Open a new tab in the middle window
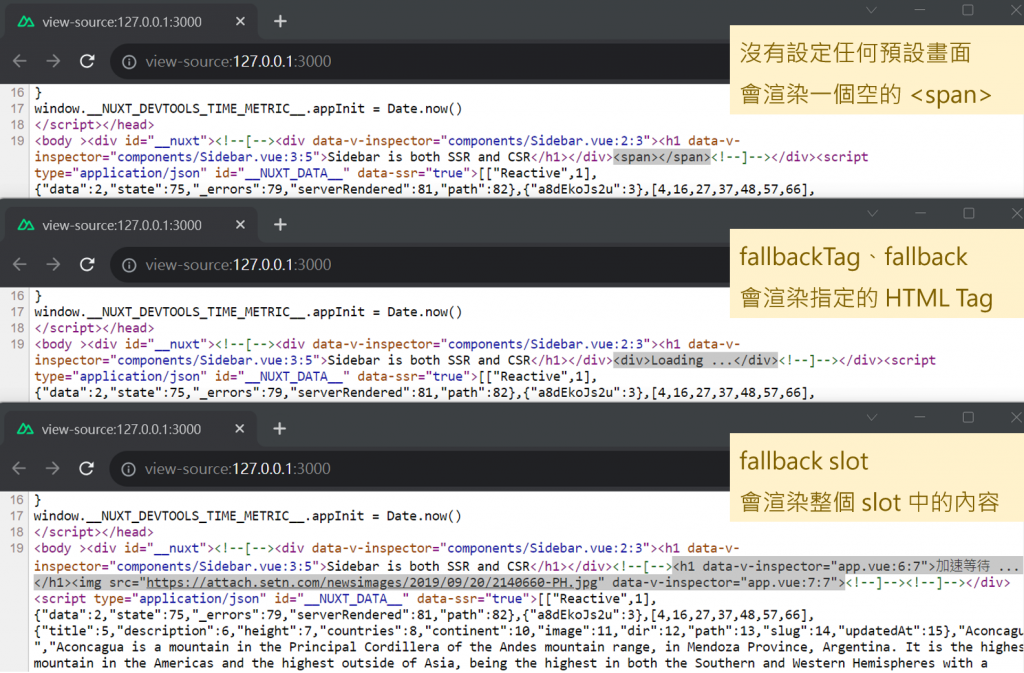The height and width of the screenshot is (673, 1024). click(x=280, y=225)
